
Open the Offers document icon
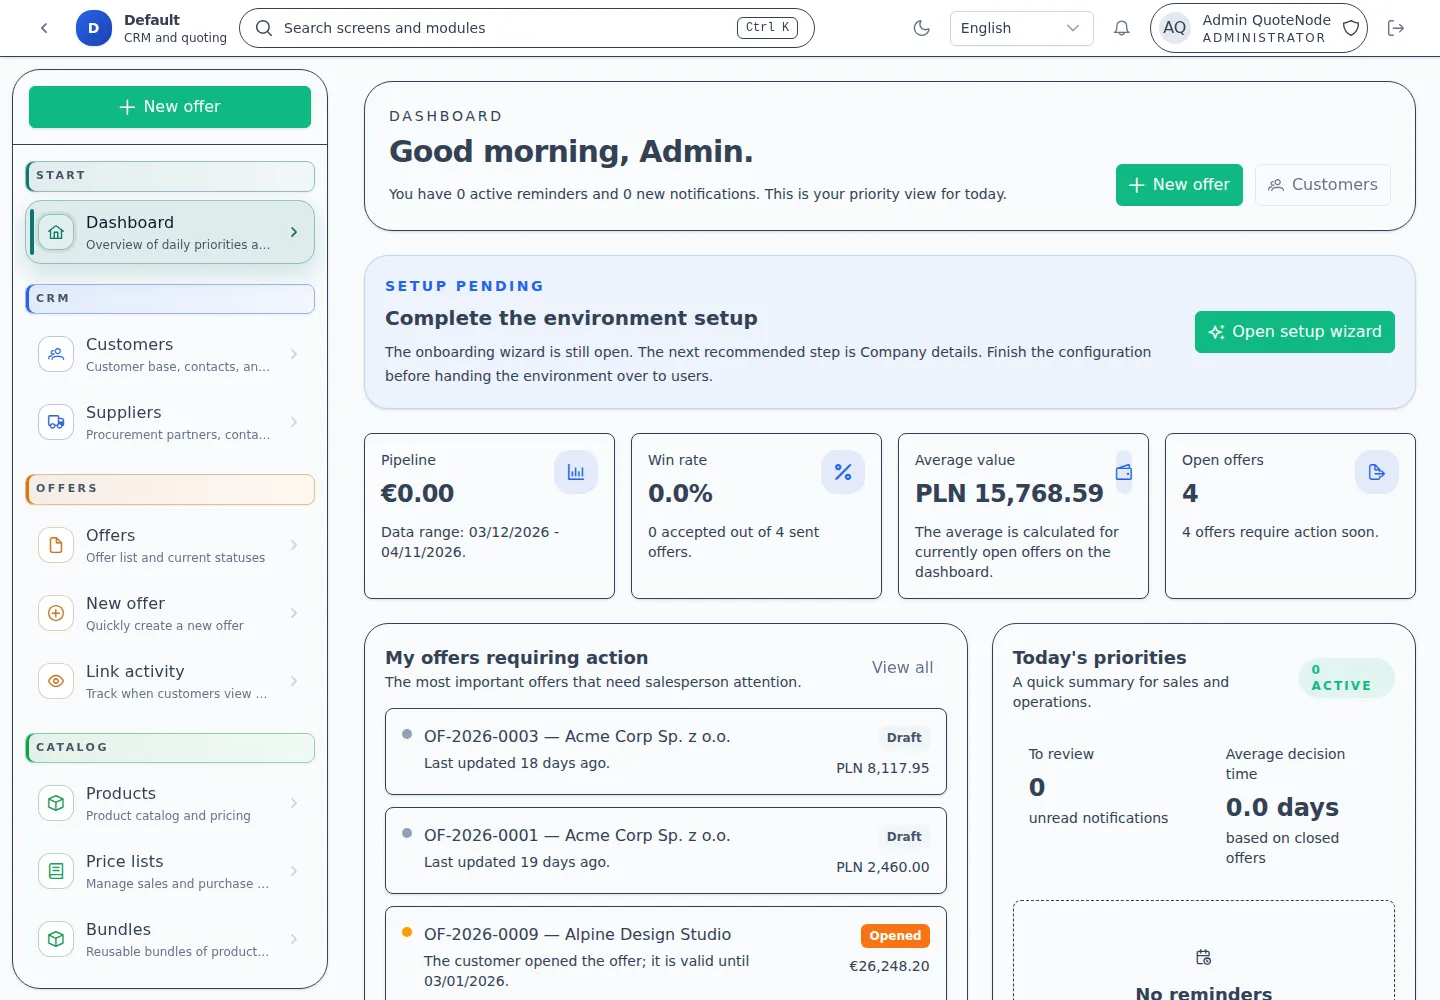55,545
